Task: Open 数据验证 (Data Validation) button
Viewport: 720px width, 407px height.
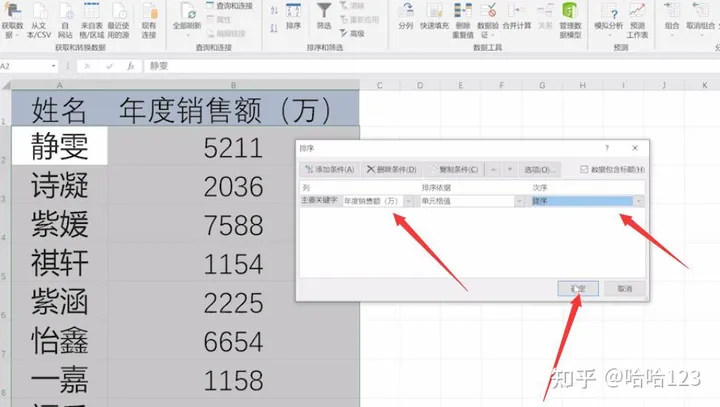Action: (x=488, y=20)
